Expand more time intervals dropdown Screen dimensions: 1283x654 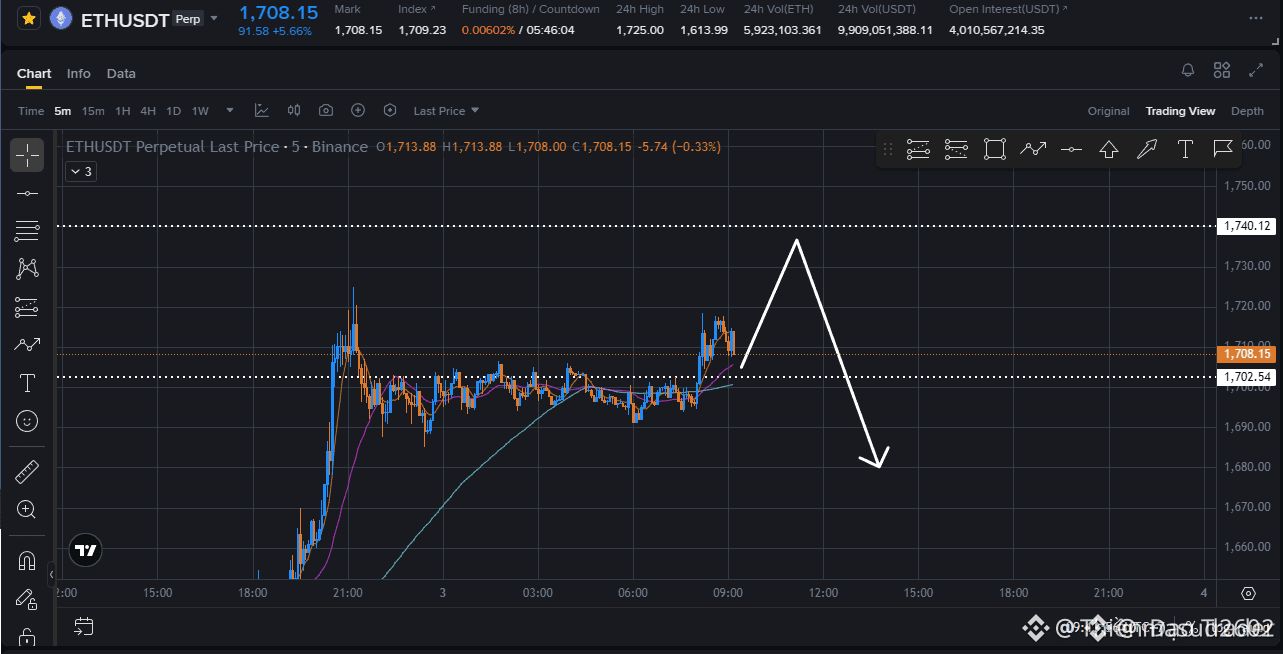pos(230,111)
